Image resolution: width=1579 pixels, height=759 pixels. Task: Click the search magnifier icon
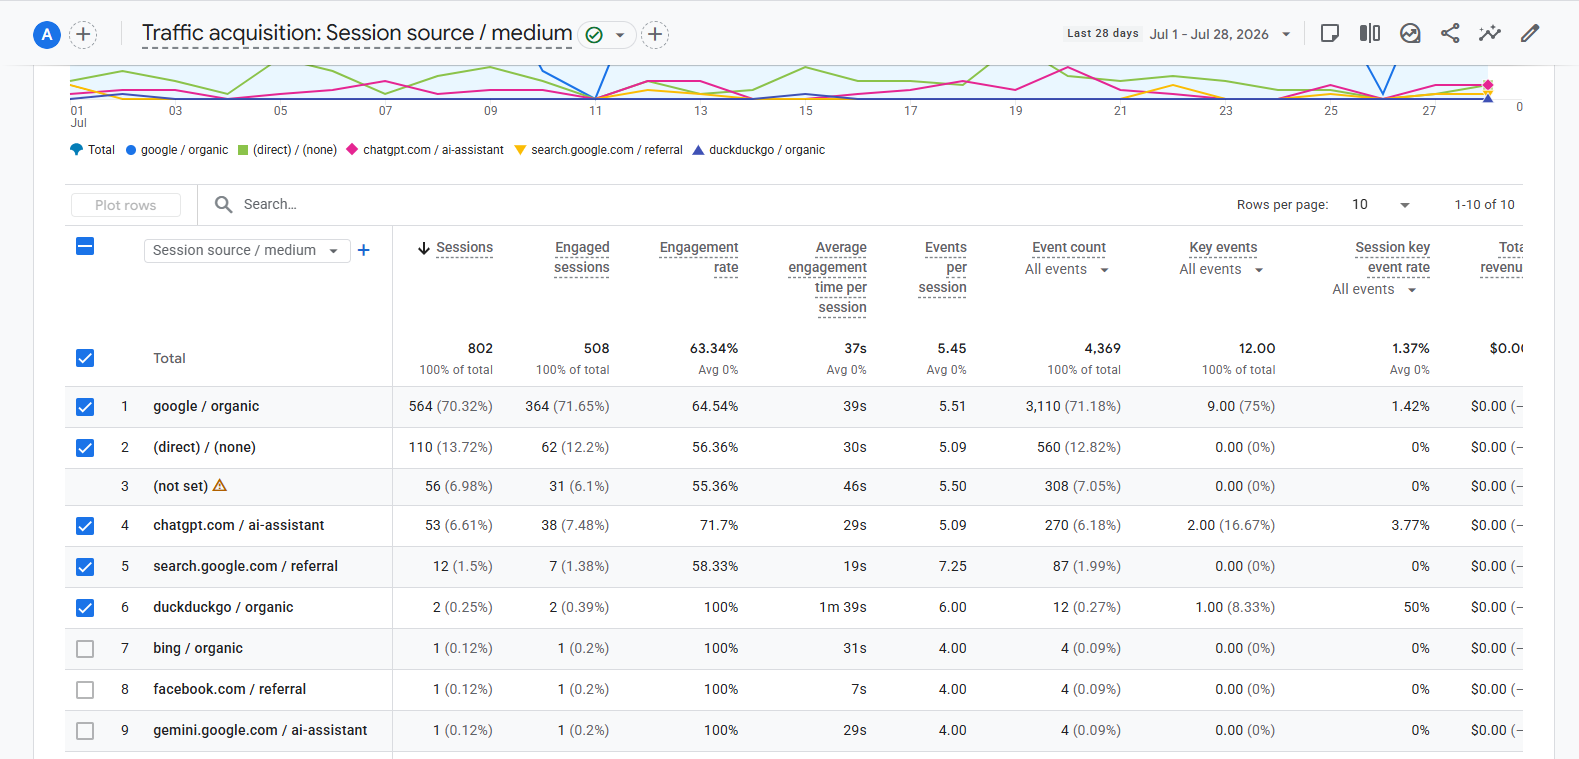tap(224, 204)
